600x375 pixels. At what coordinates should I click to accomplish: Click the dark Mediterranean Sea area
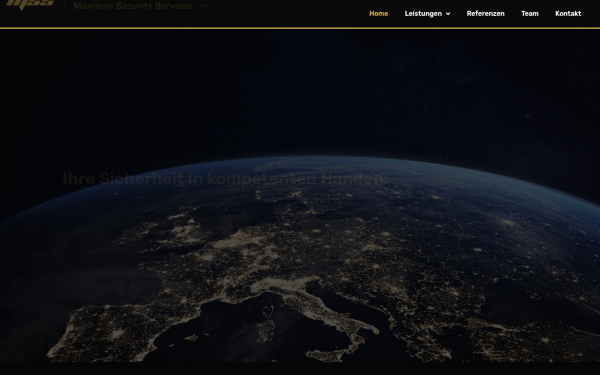[245, 329]
